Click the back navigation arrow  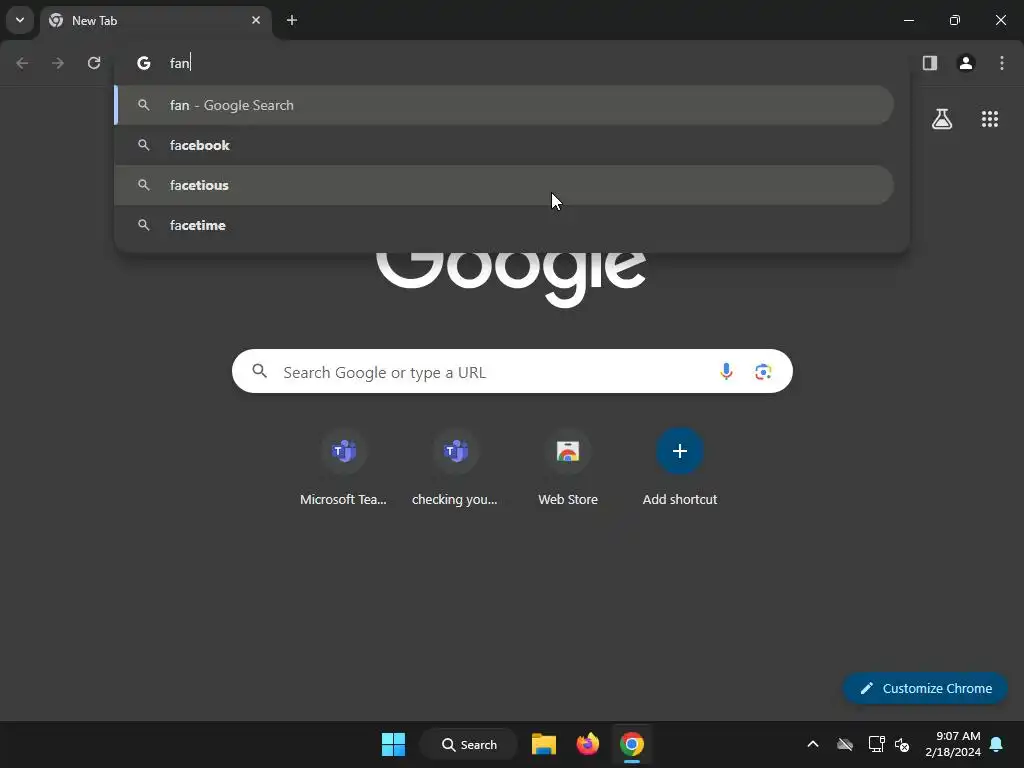click(x=22, y=63)
